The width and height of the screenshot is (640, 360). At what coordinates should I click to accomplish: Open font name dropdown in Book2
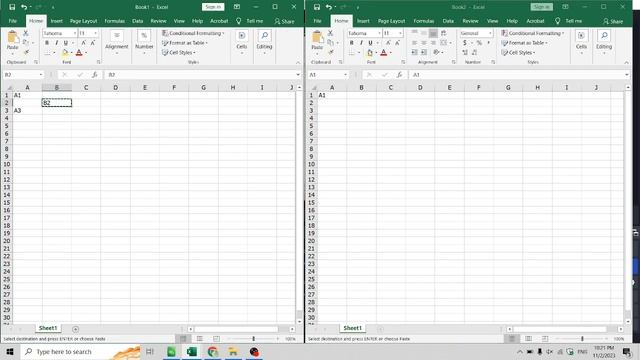pyautogui.click(x=379, y=33)
